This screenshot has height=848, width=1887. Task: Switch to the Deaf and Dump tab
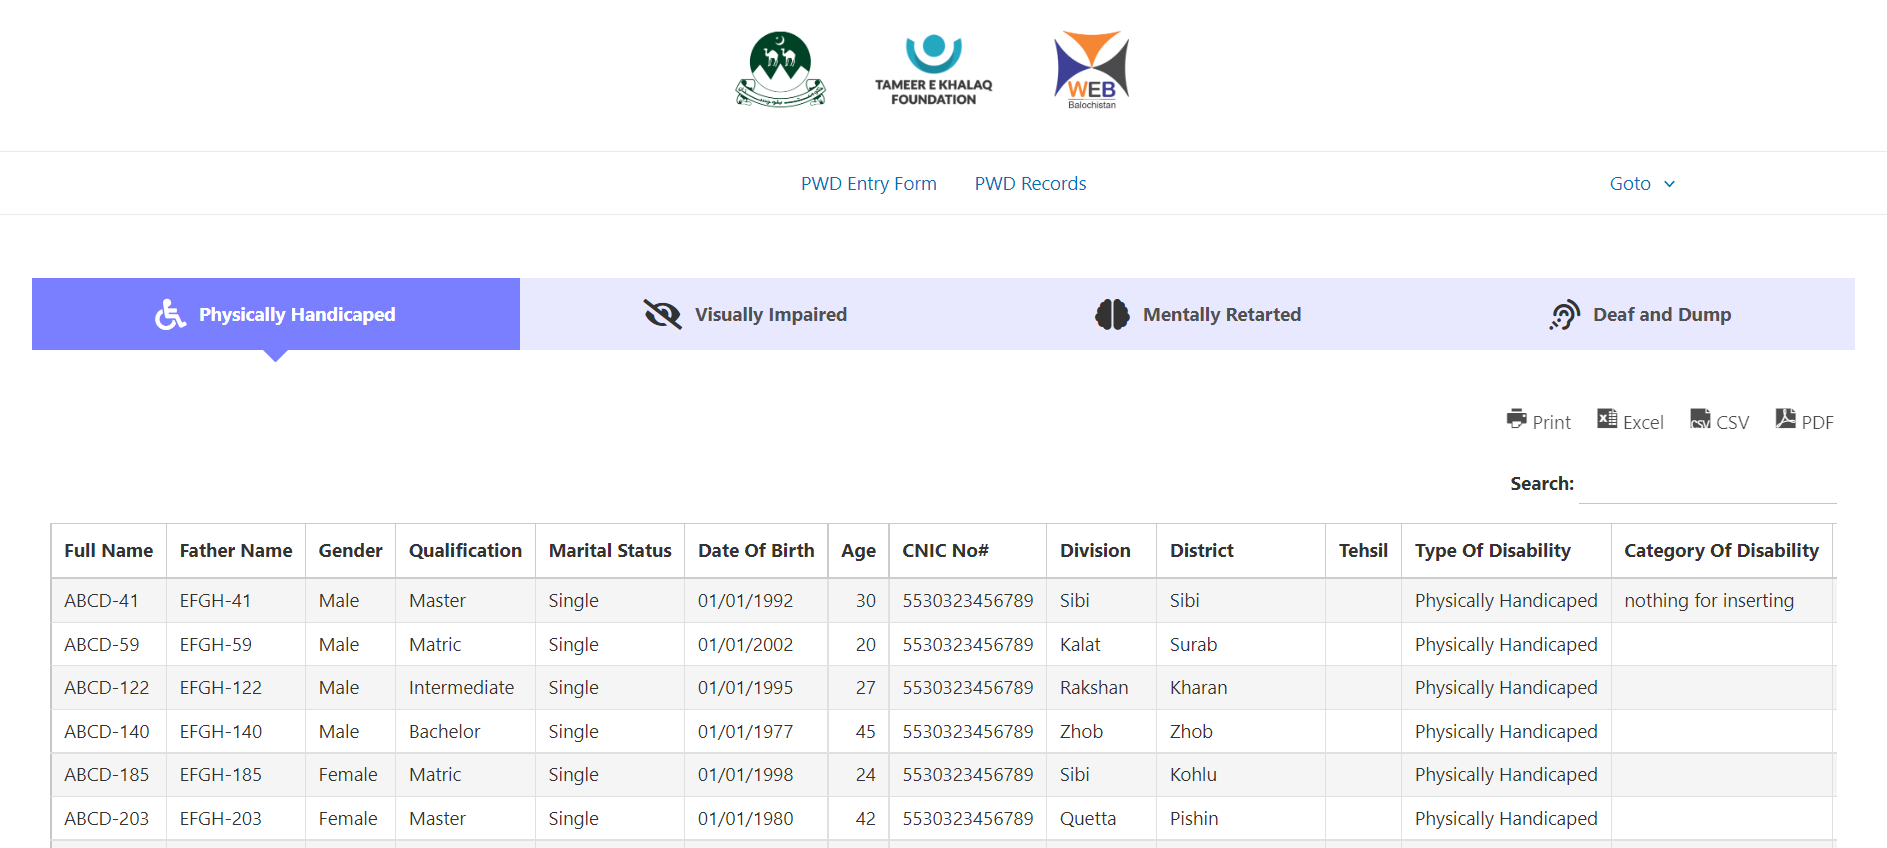pos(1640,314)
